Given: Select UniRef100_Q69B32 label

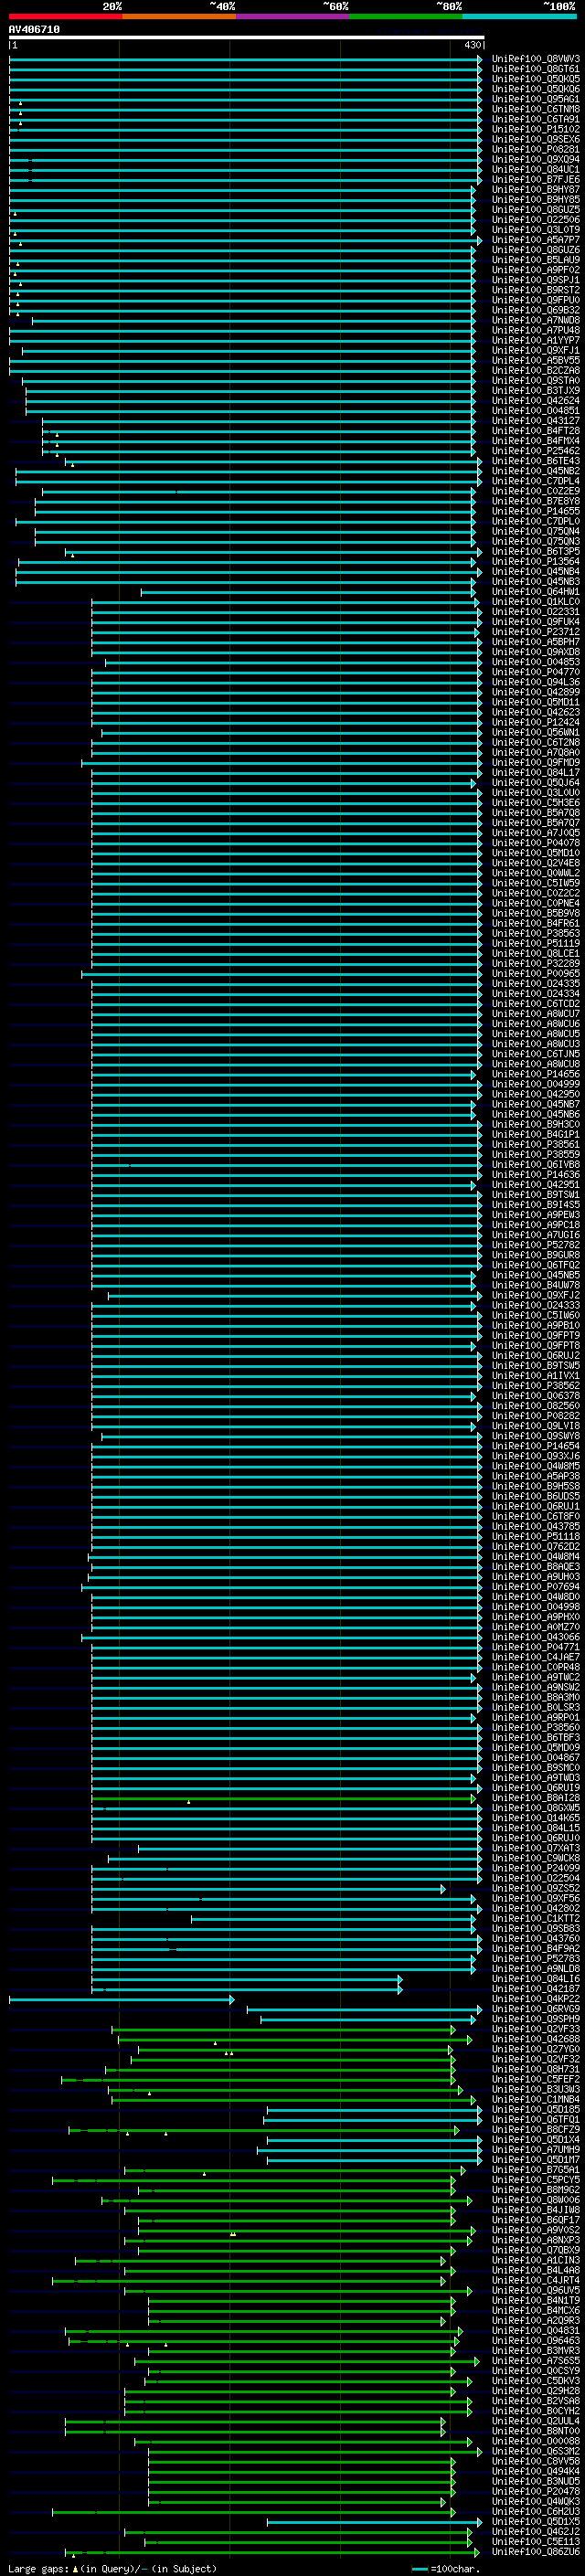Looking at the screenshot, I should (x=535, y=310).
